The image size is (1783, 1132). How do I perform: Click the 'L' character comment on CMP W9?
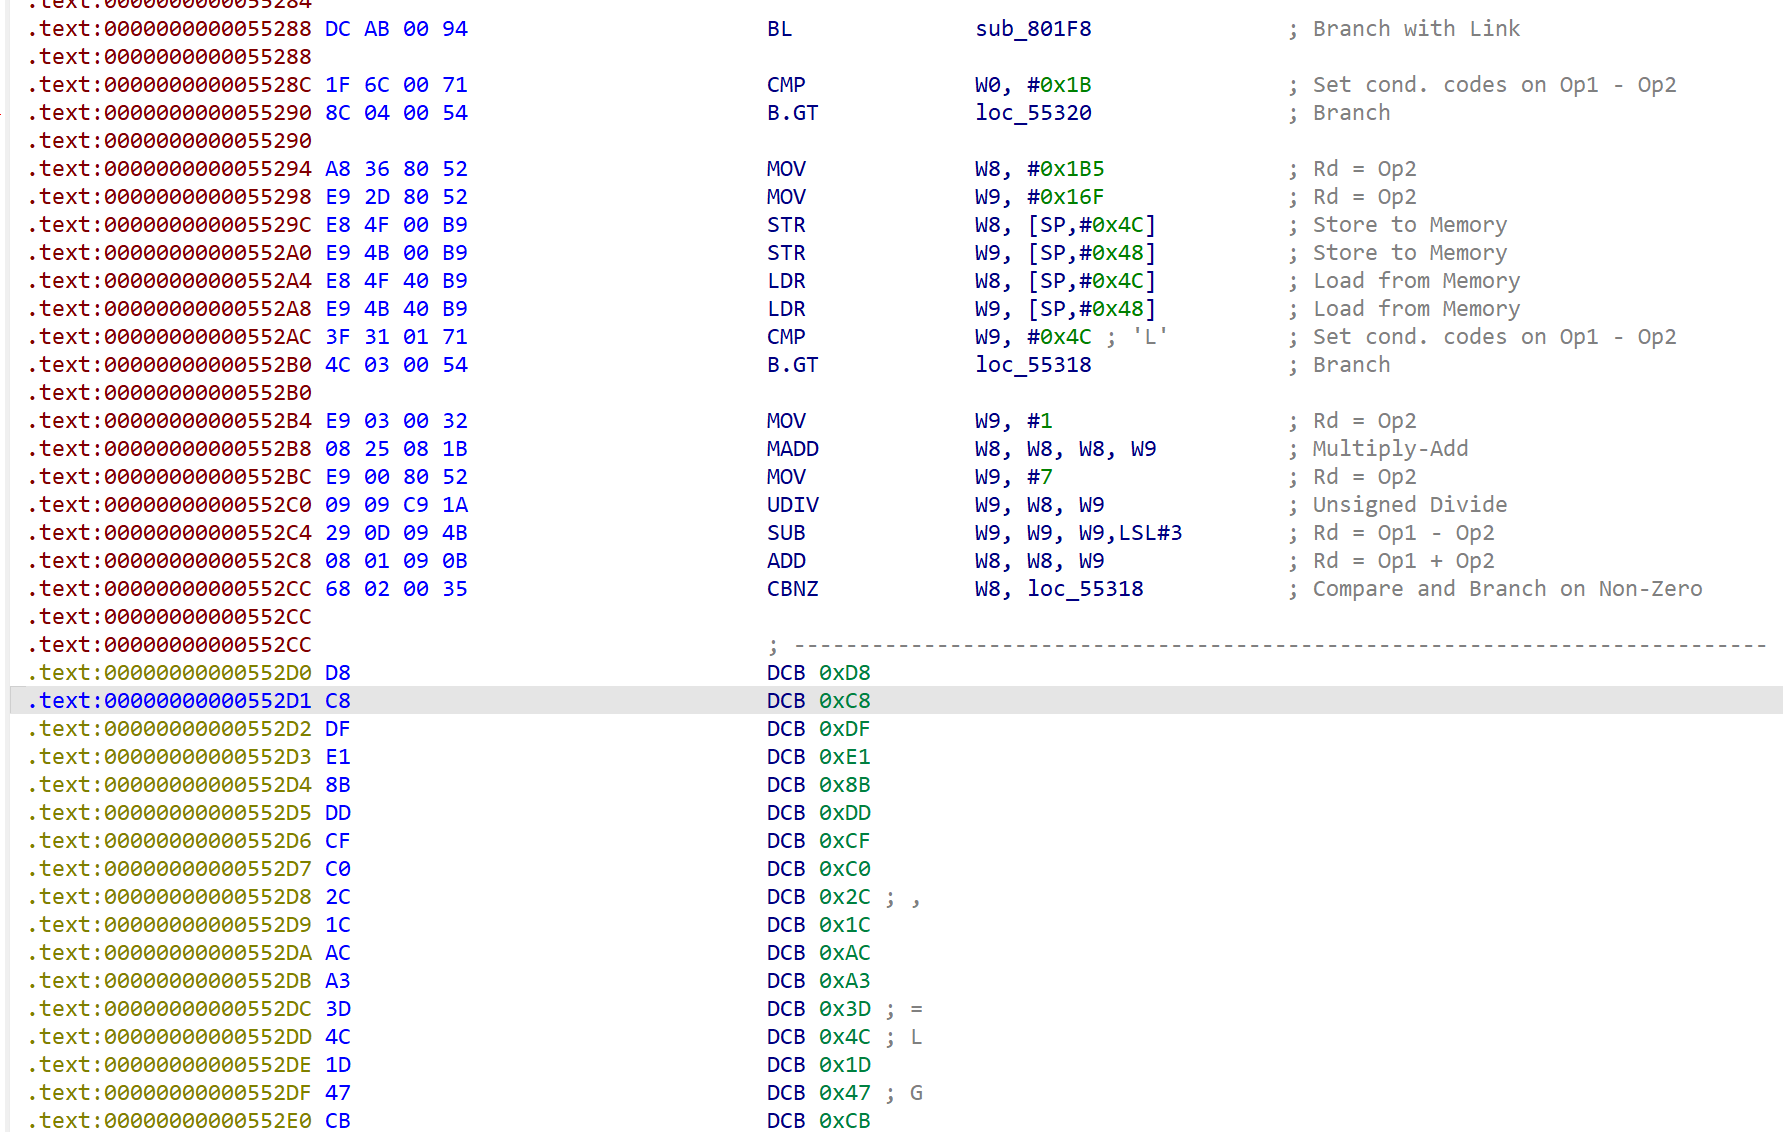[1150, 337]
